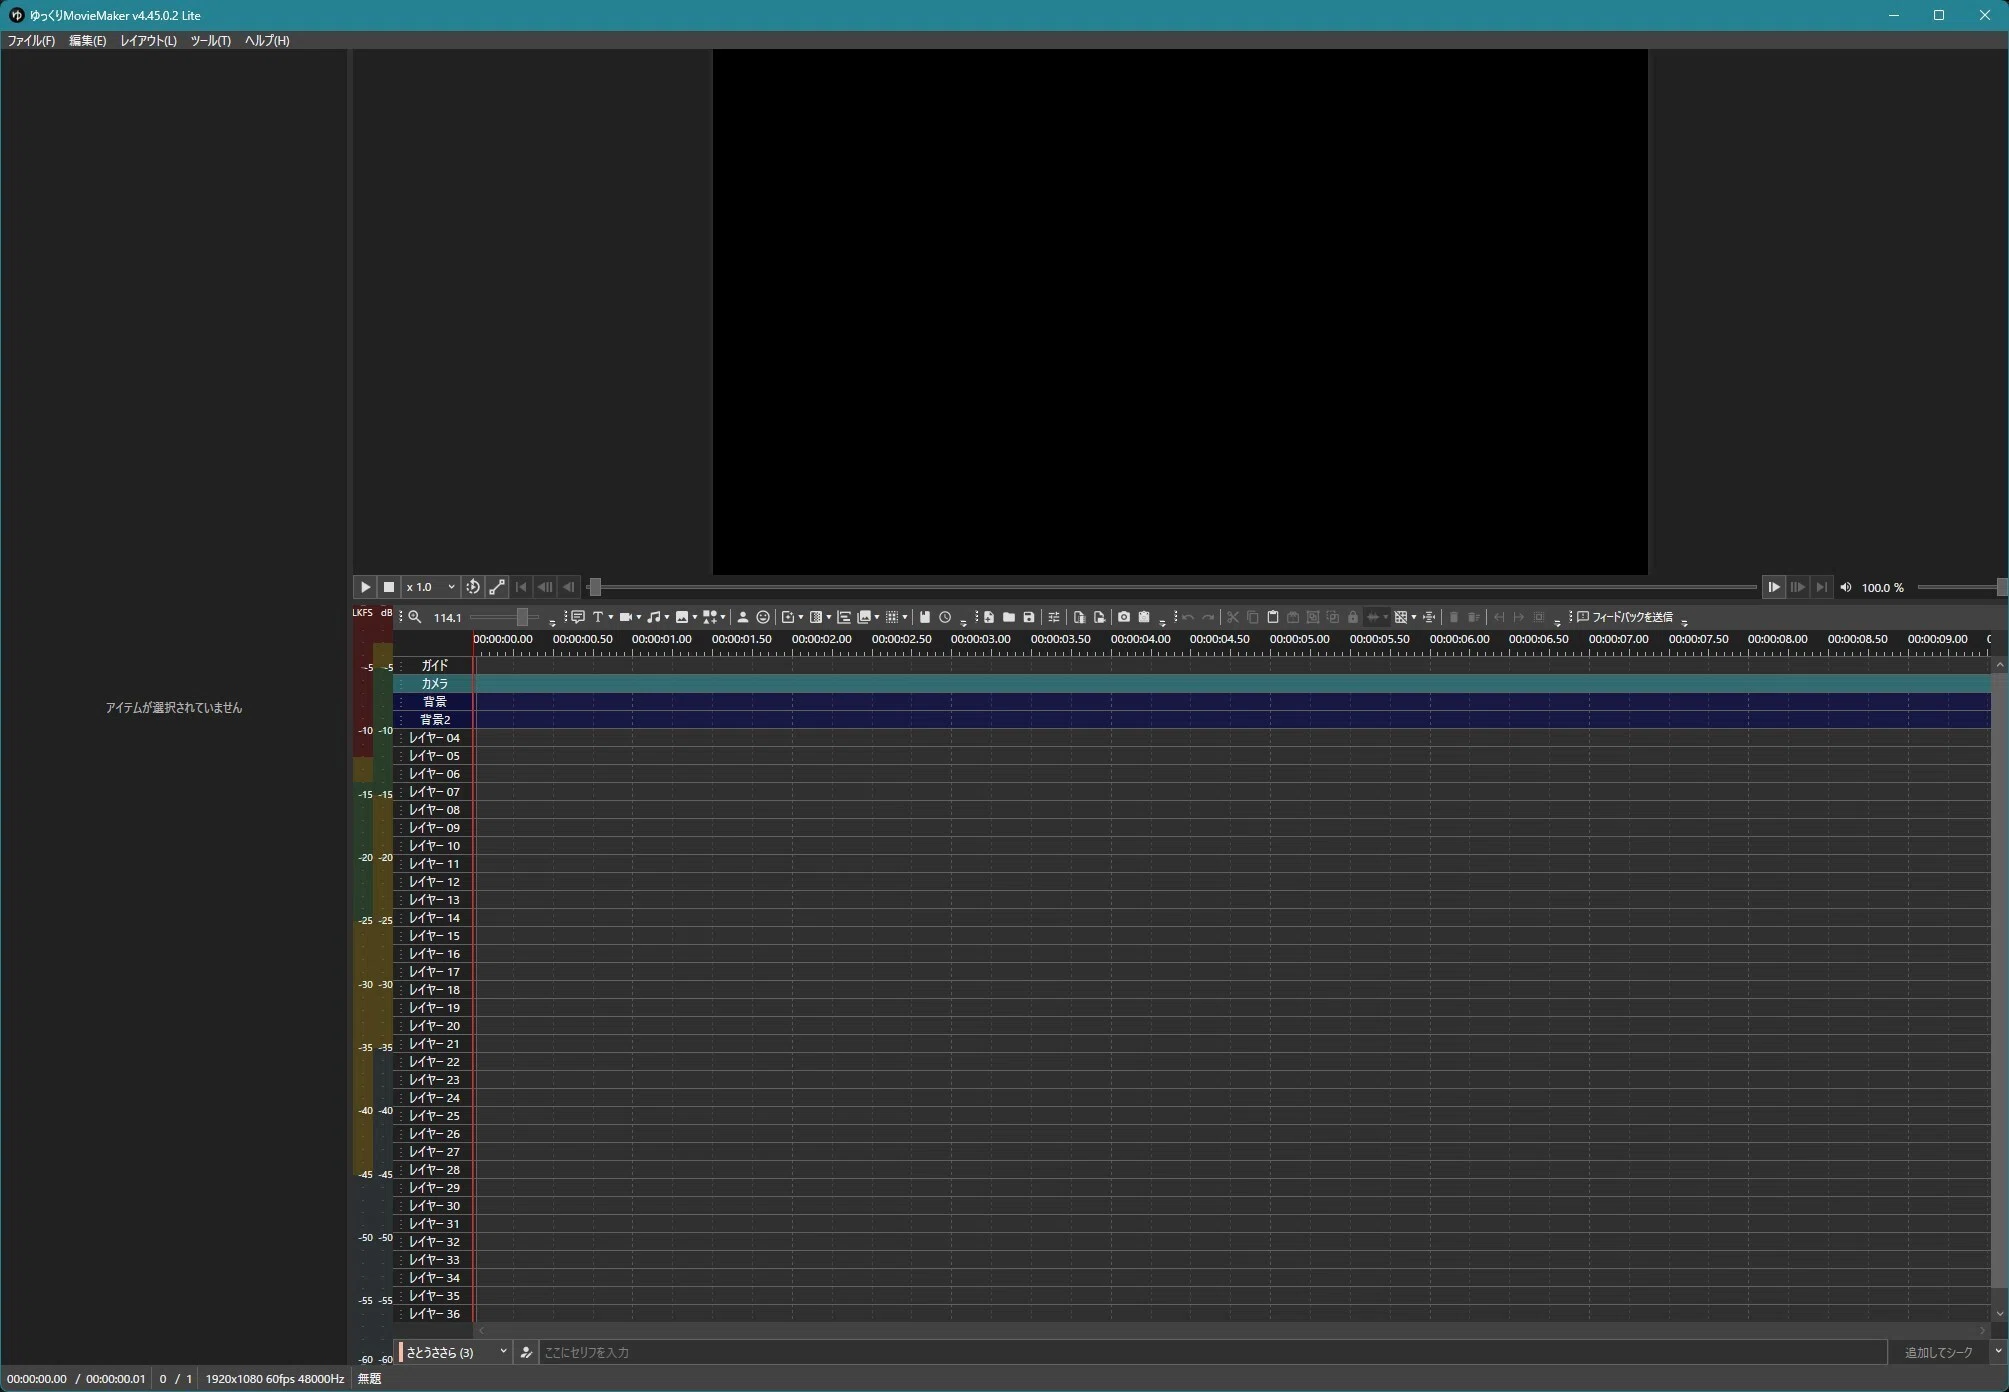Select the レイヤー 04 layer header
2009x1392 pixels.
pyautogui.click(x=434, y=738)
